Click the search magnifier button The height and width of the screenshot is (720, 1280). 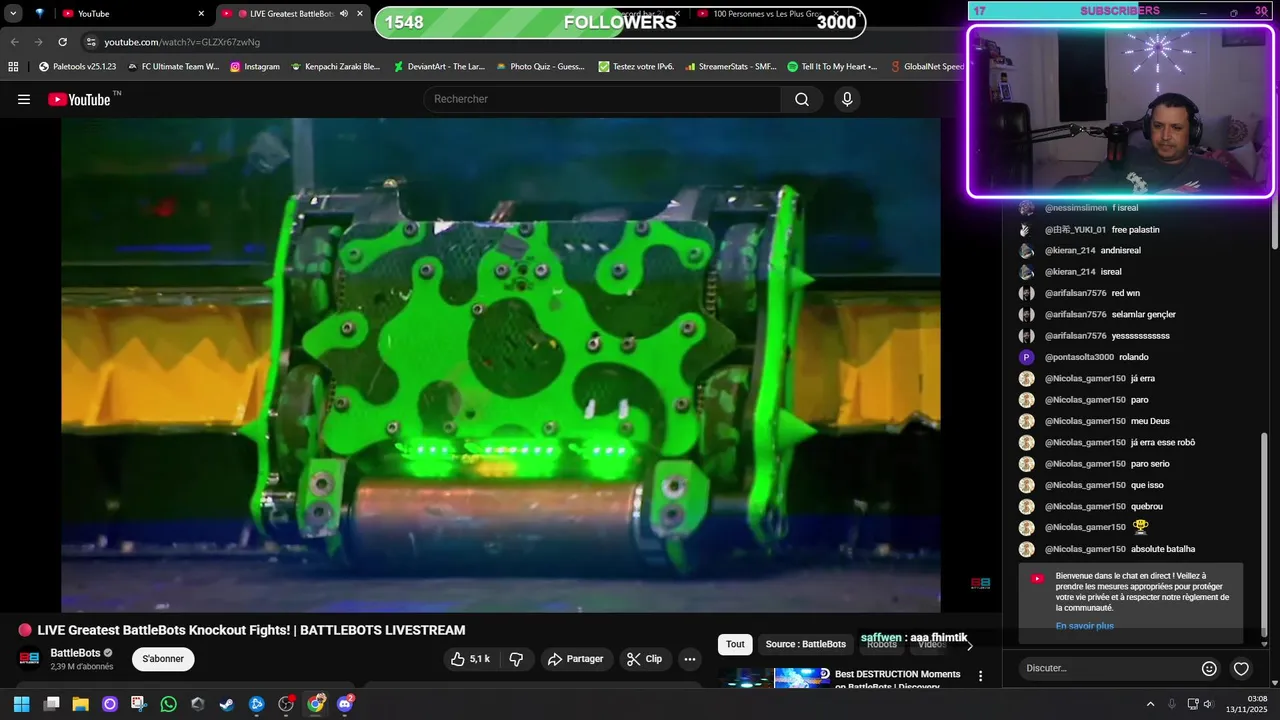(802, 99)
